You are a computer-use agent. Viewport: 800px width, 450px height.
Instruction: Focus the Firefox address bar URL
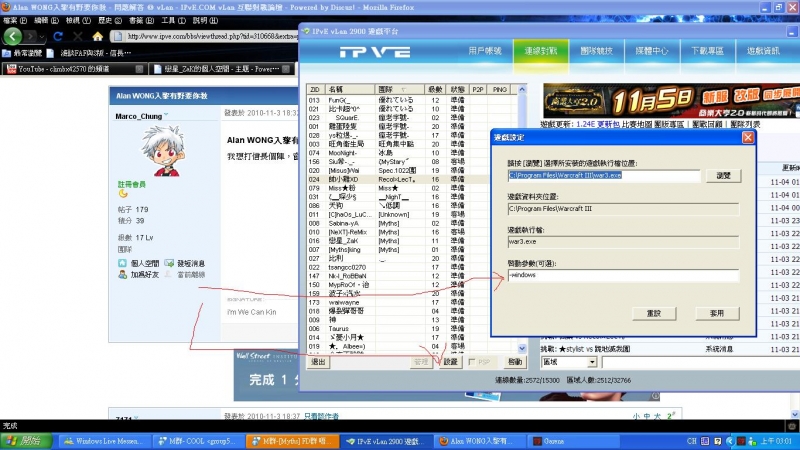tap(212, 36)
